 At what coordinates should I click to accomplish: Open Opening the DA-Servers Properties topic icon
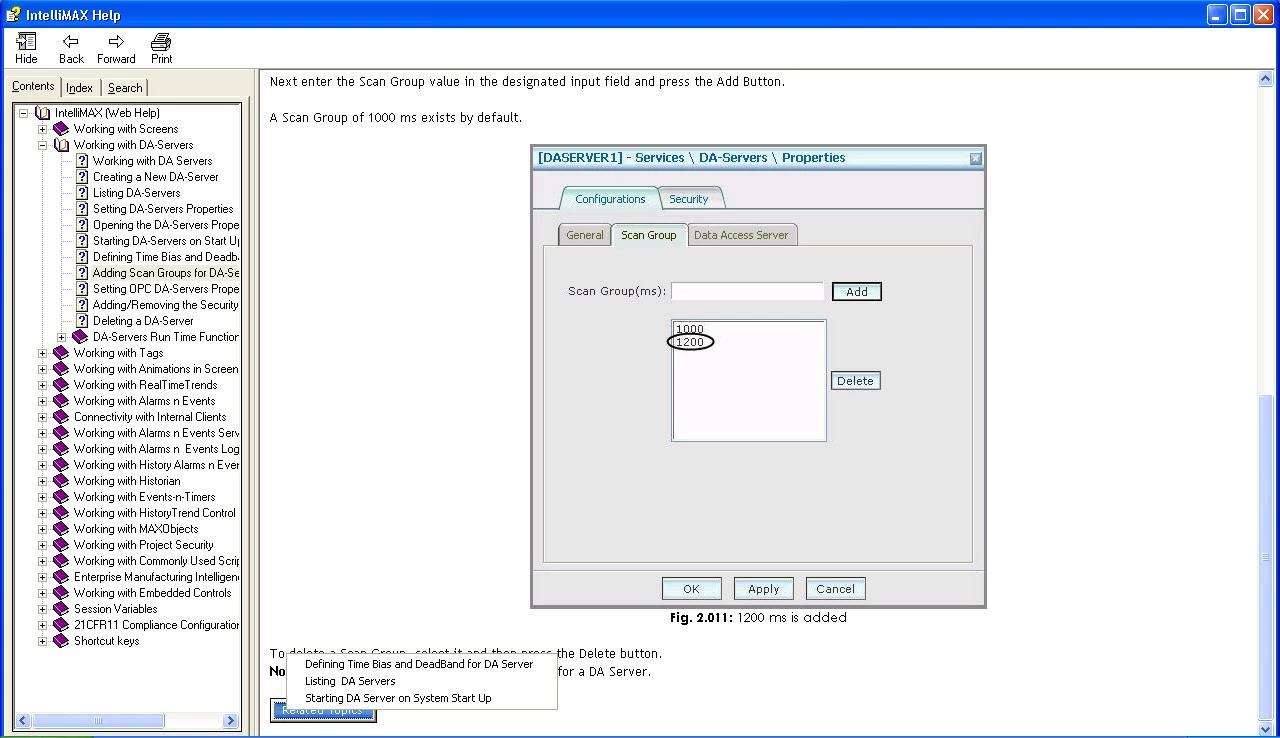[82, 225]
